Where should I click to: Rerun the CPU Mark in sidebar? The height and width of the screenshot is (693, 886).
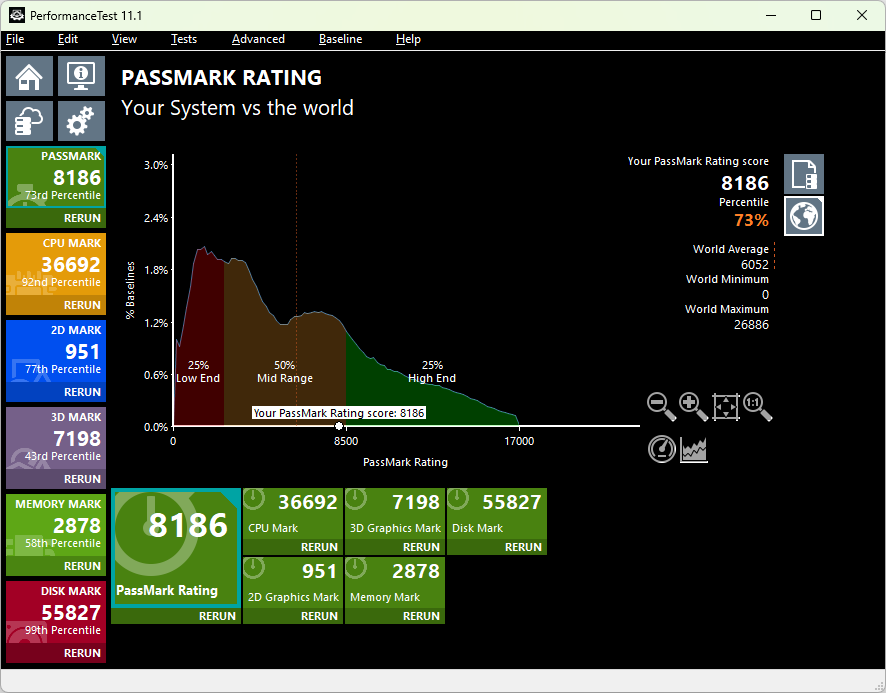coord(82,305)
